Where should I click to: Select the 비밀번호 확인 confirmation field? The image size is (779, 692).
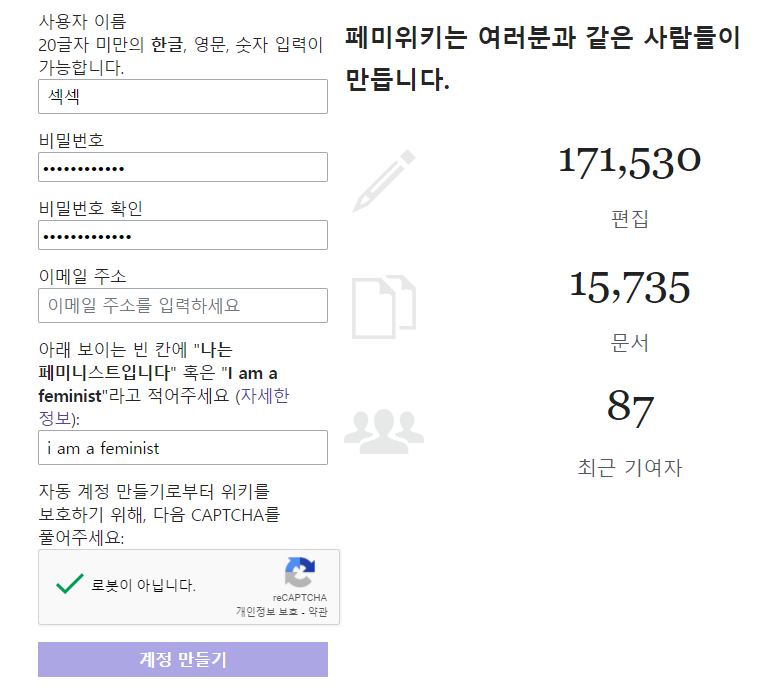pyautogui.click(x=183, y=235)
